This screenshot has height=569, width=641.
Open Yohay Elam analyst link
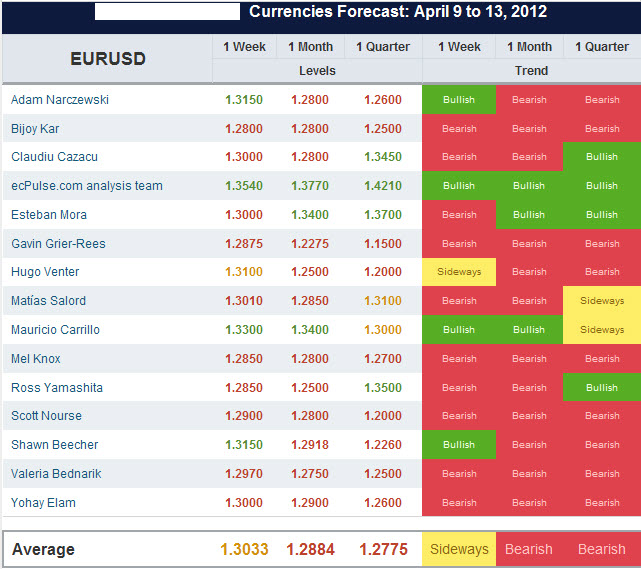click(x=43, y=503)
